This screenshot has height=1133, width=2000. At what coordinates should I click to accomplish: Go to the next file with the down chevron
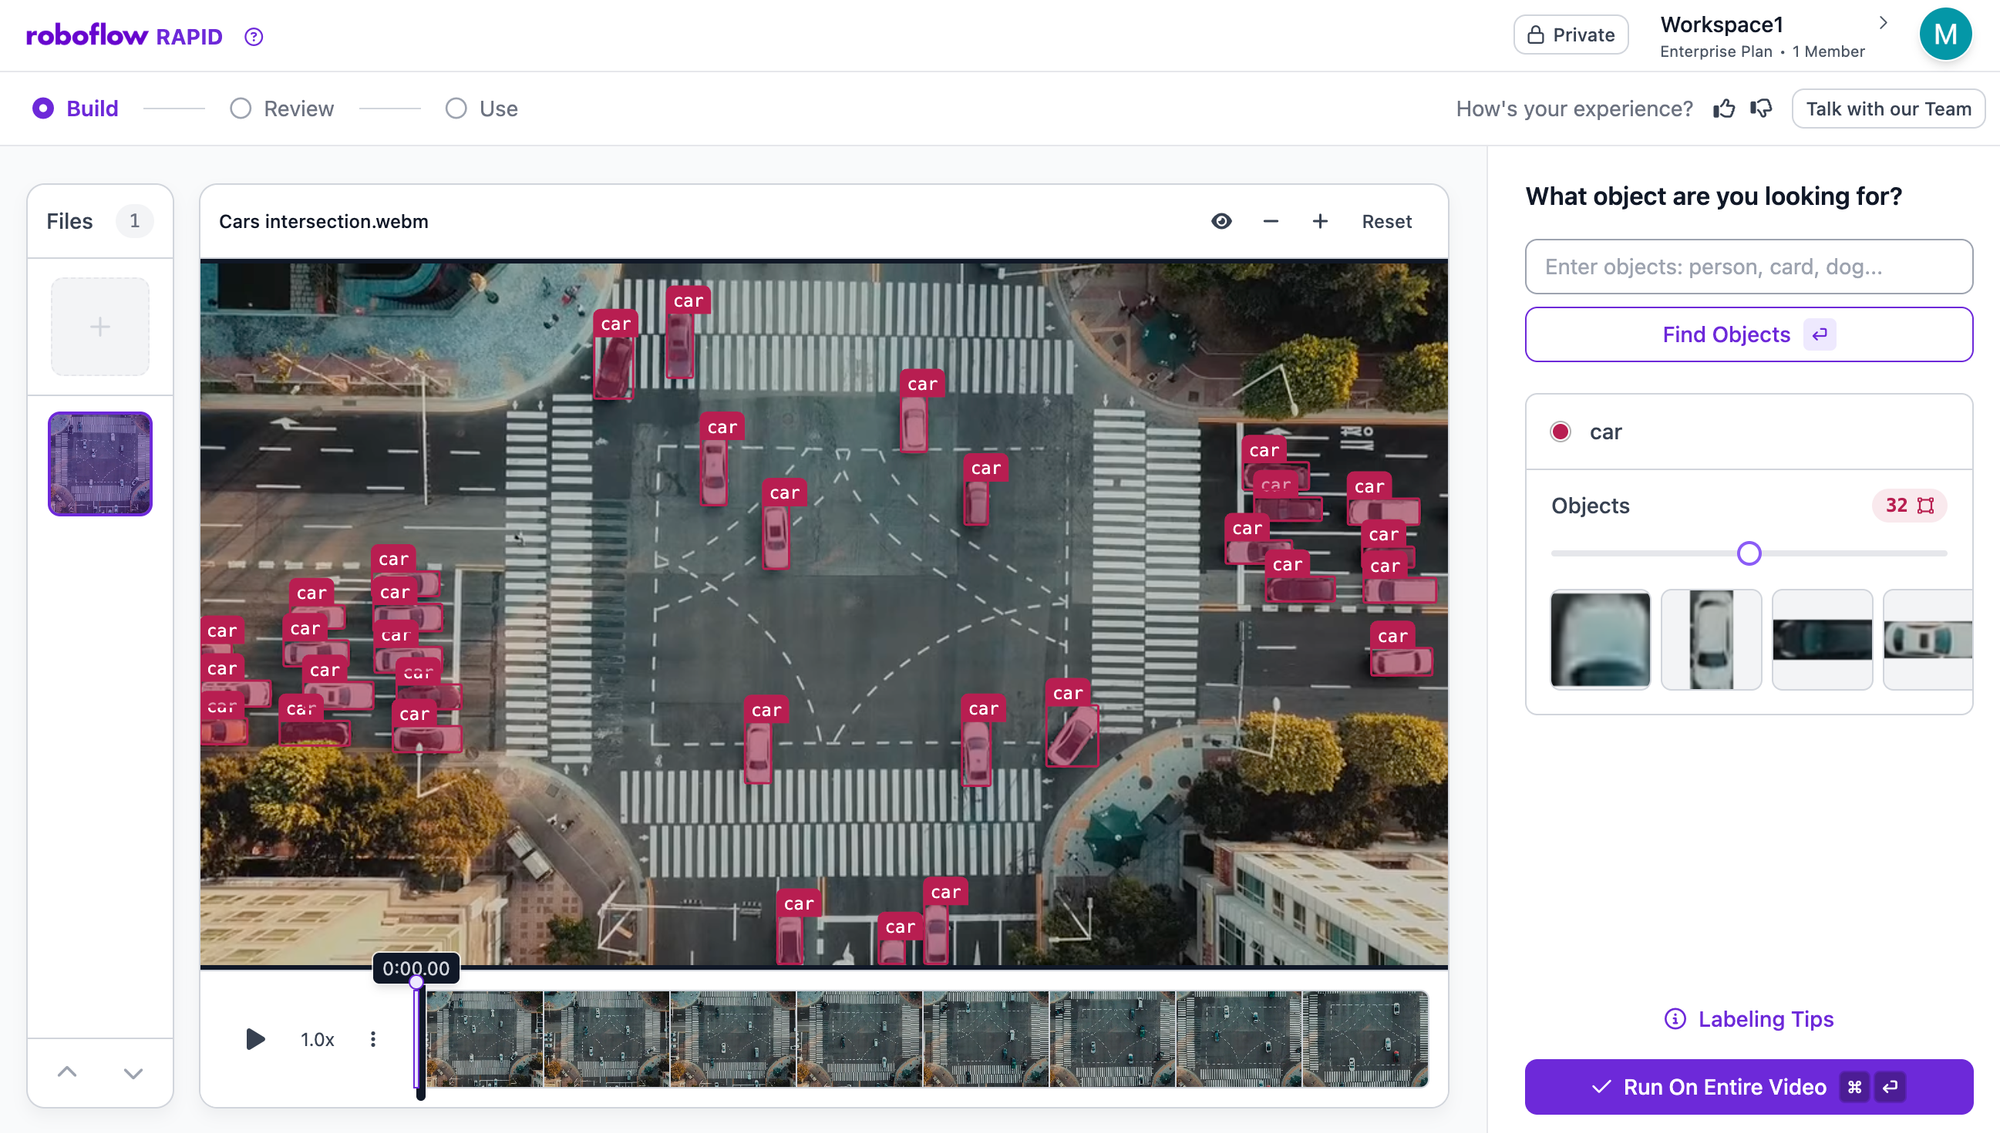tap(133, 1072)
